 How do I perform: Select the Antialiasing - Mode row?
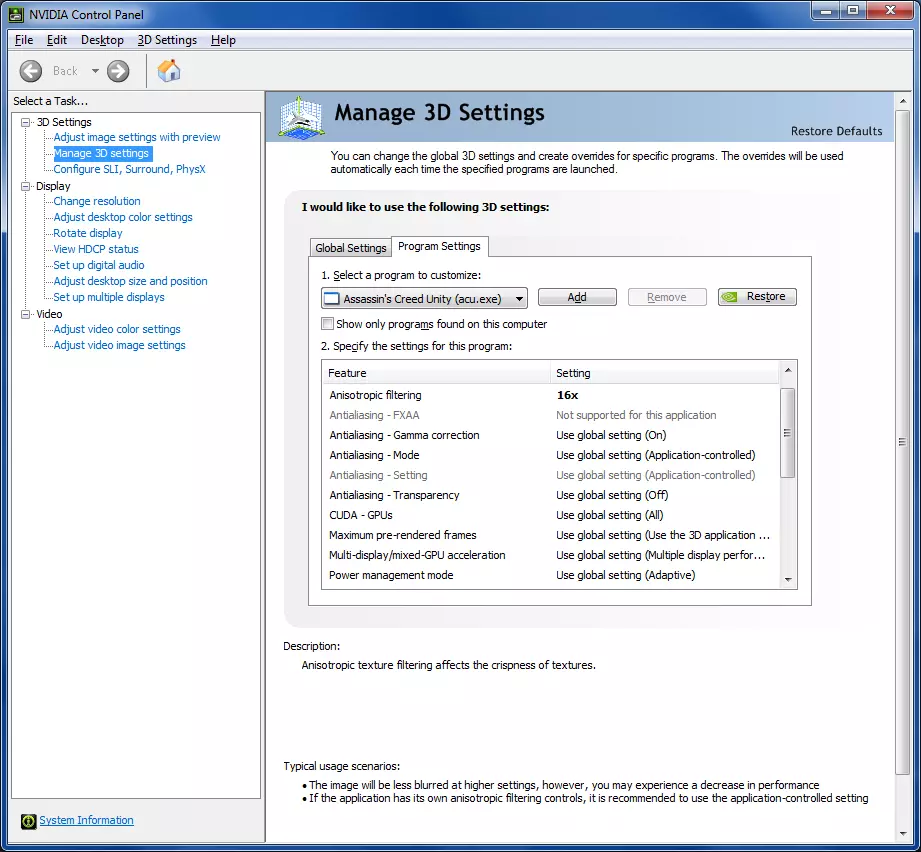(x=551, y=455)
